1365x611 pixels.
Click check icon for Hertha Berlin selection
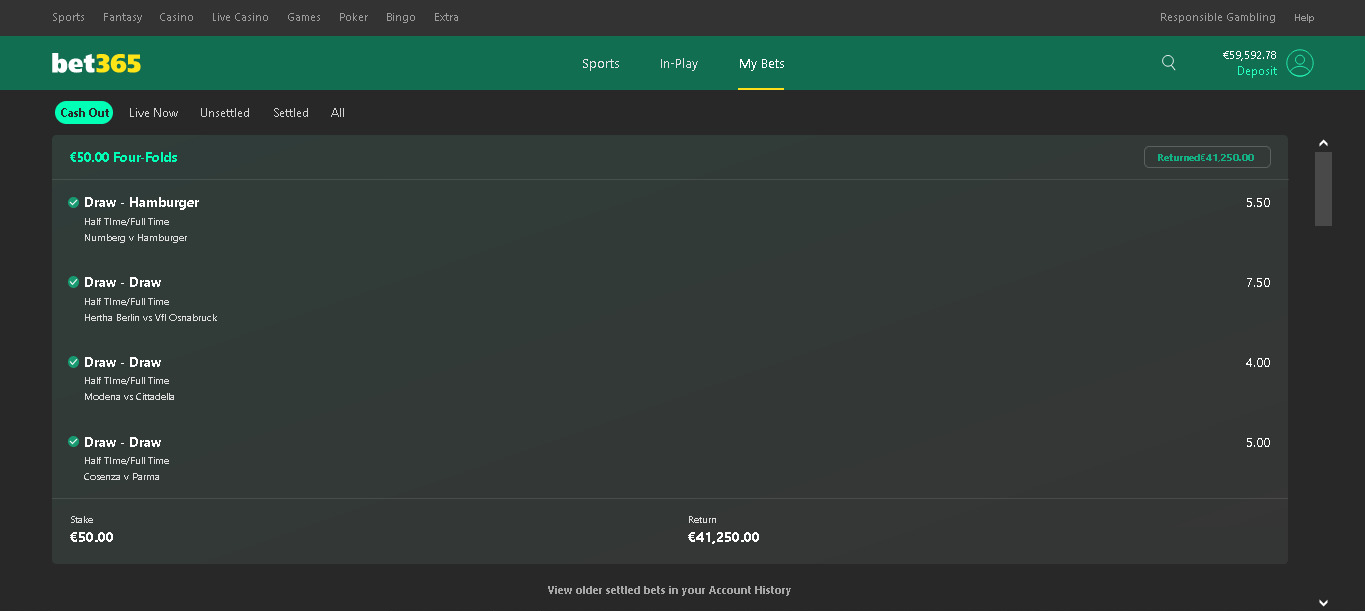[73, 282]
